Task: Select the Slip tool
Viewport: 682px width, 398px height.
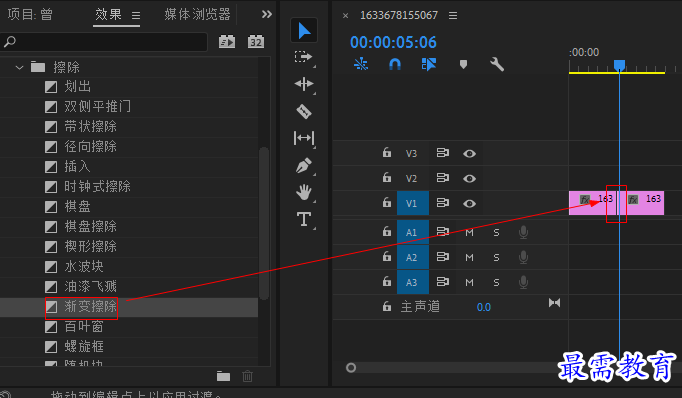Action: pos(304,138)
